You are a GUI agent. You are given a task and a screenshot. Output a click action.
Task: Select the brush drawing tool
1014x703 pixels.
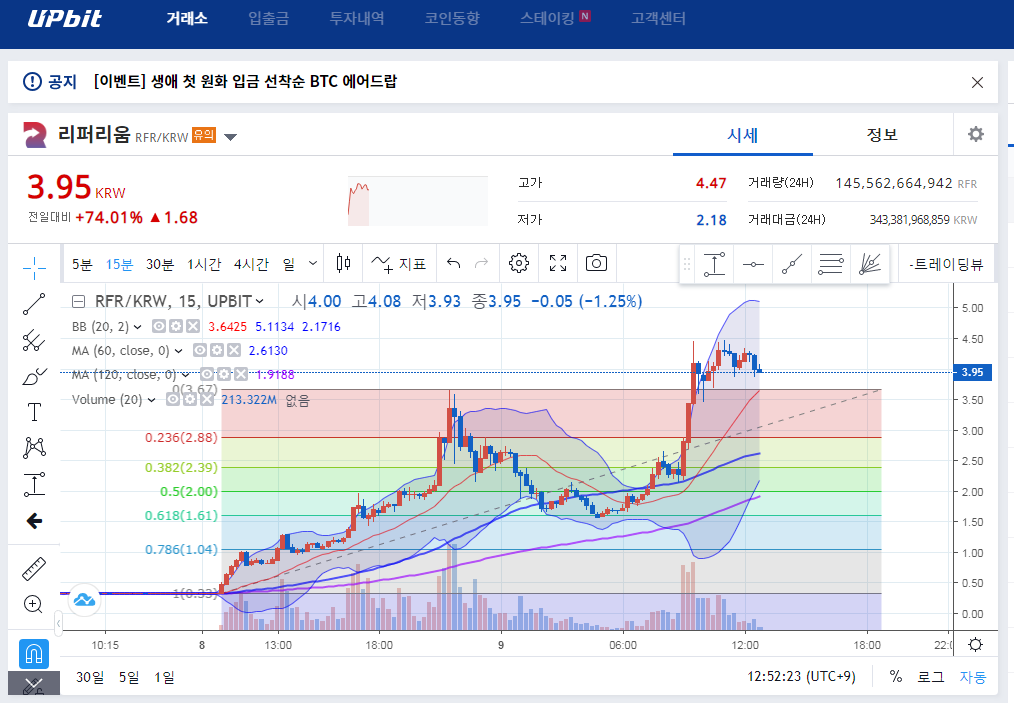[34, 376]
